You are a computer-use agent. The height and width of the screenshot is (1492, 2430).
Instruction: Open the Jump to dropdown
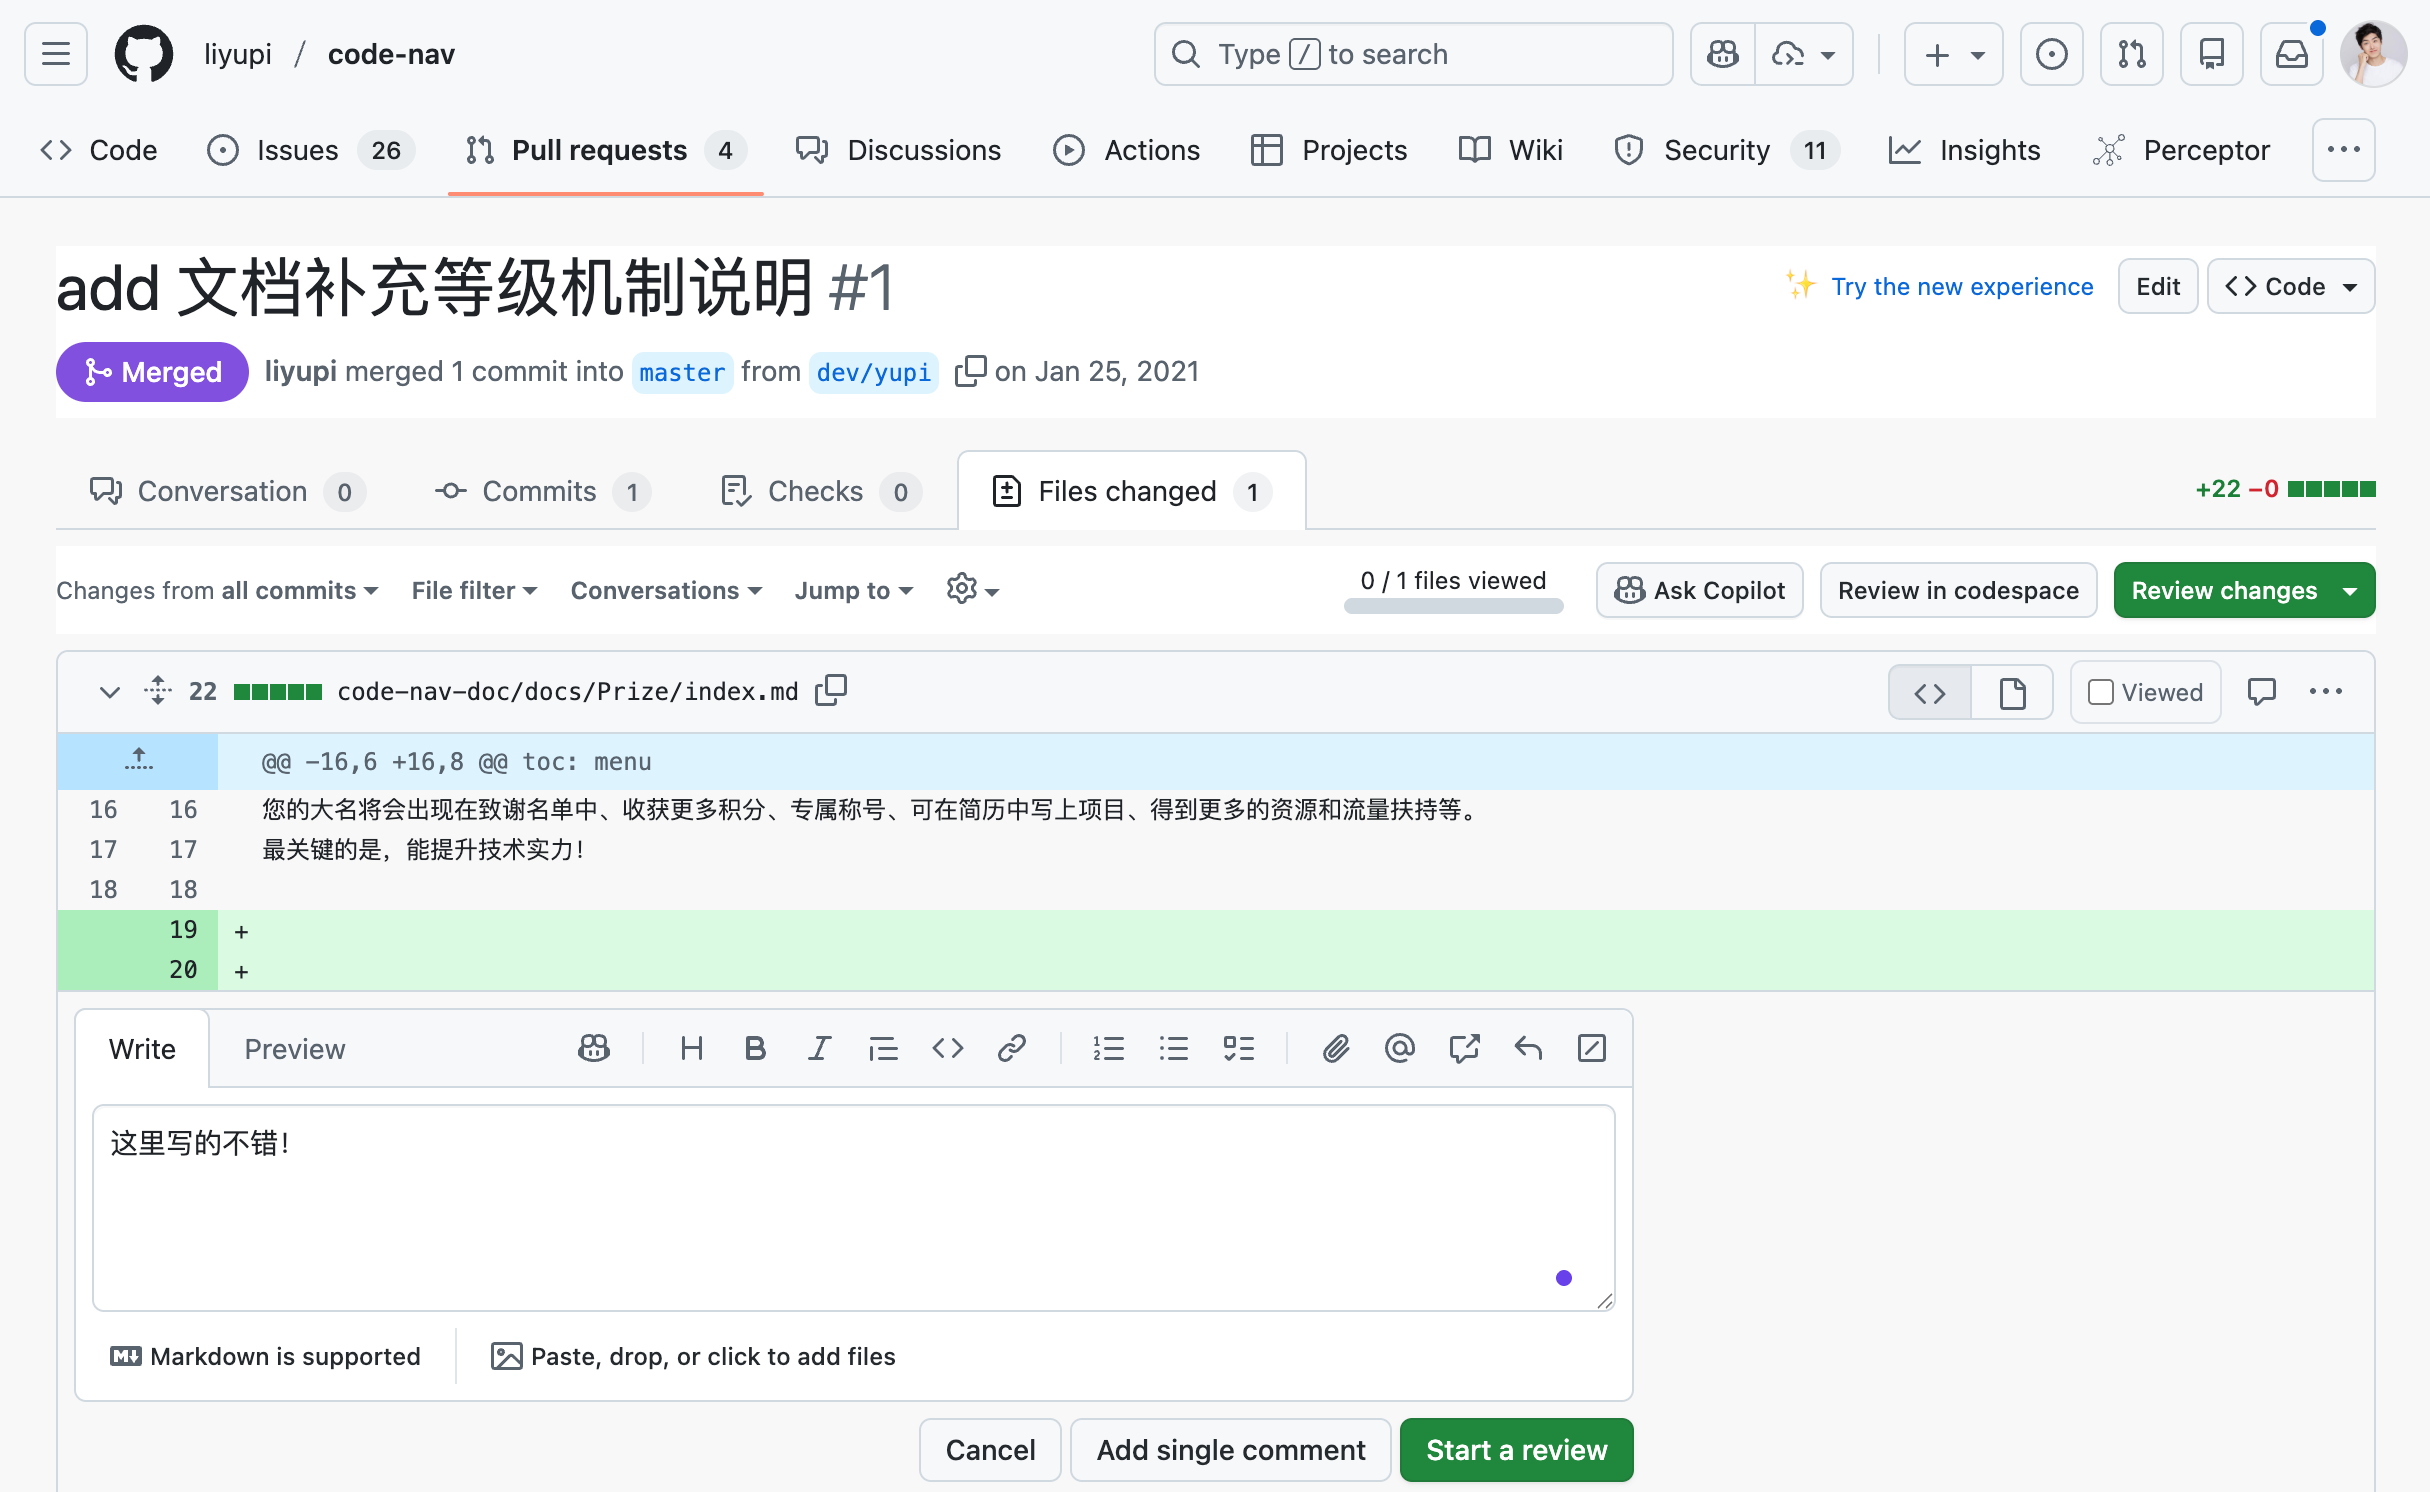853,591
